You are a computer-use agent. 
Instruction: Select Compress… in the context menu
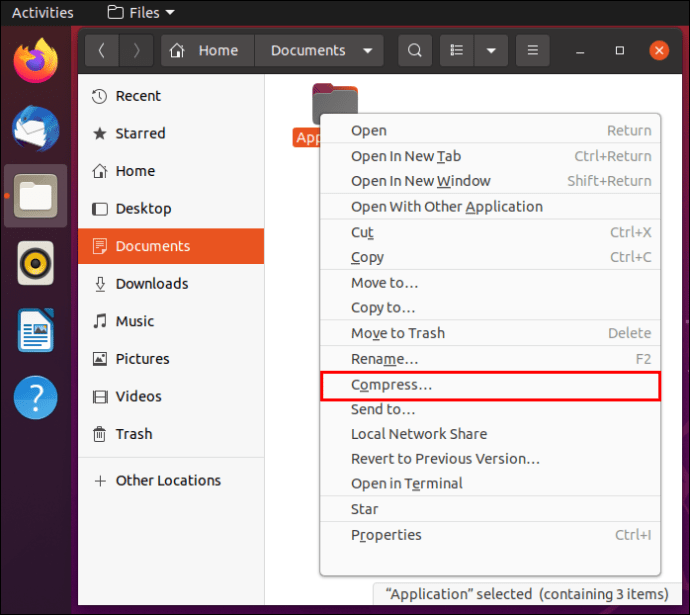point(490,385)
